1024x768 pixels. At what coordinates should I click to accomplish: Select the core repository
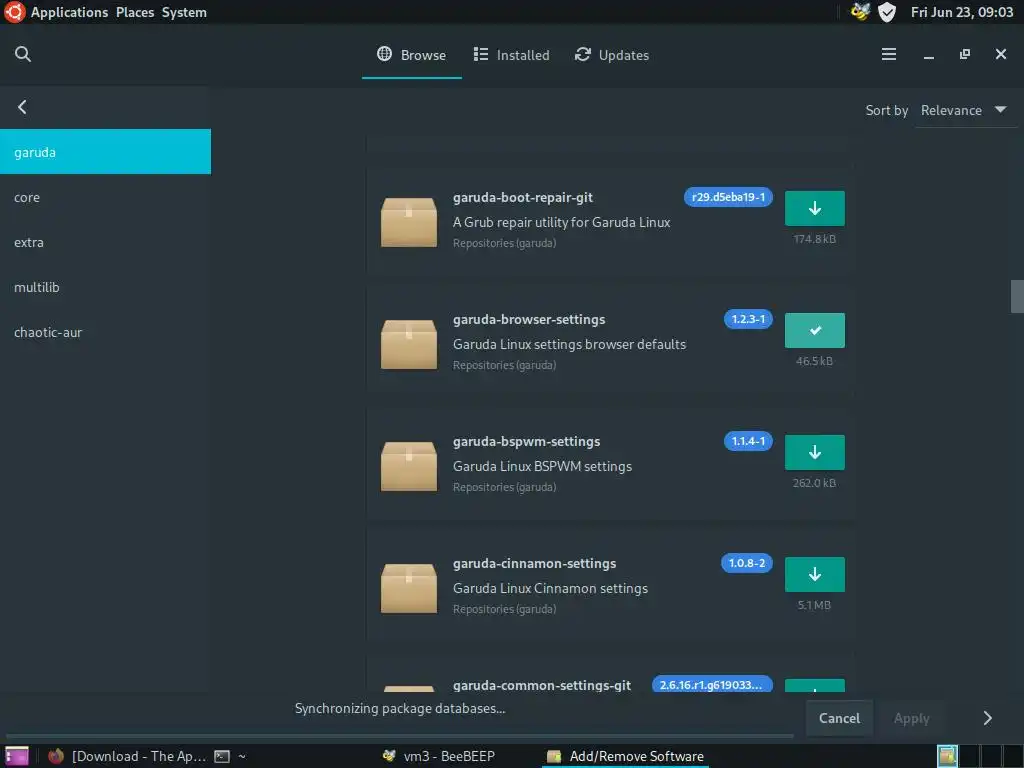[105, 197]
